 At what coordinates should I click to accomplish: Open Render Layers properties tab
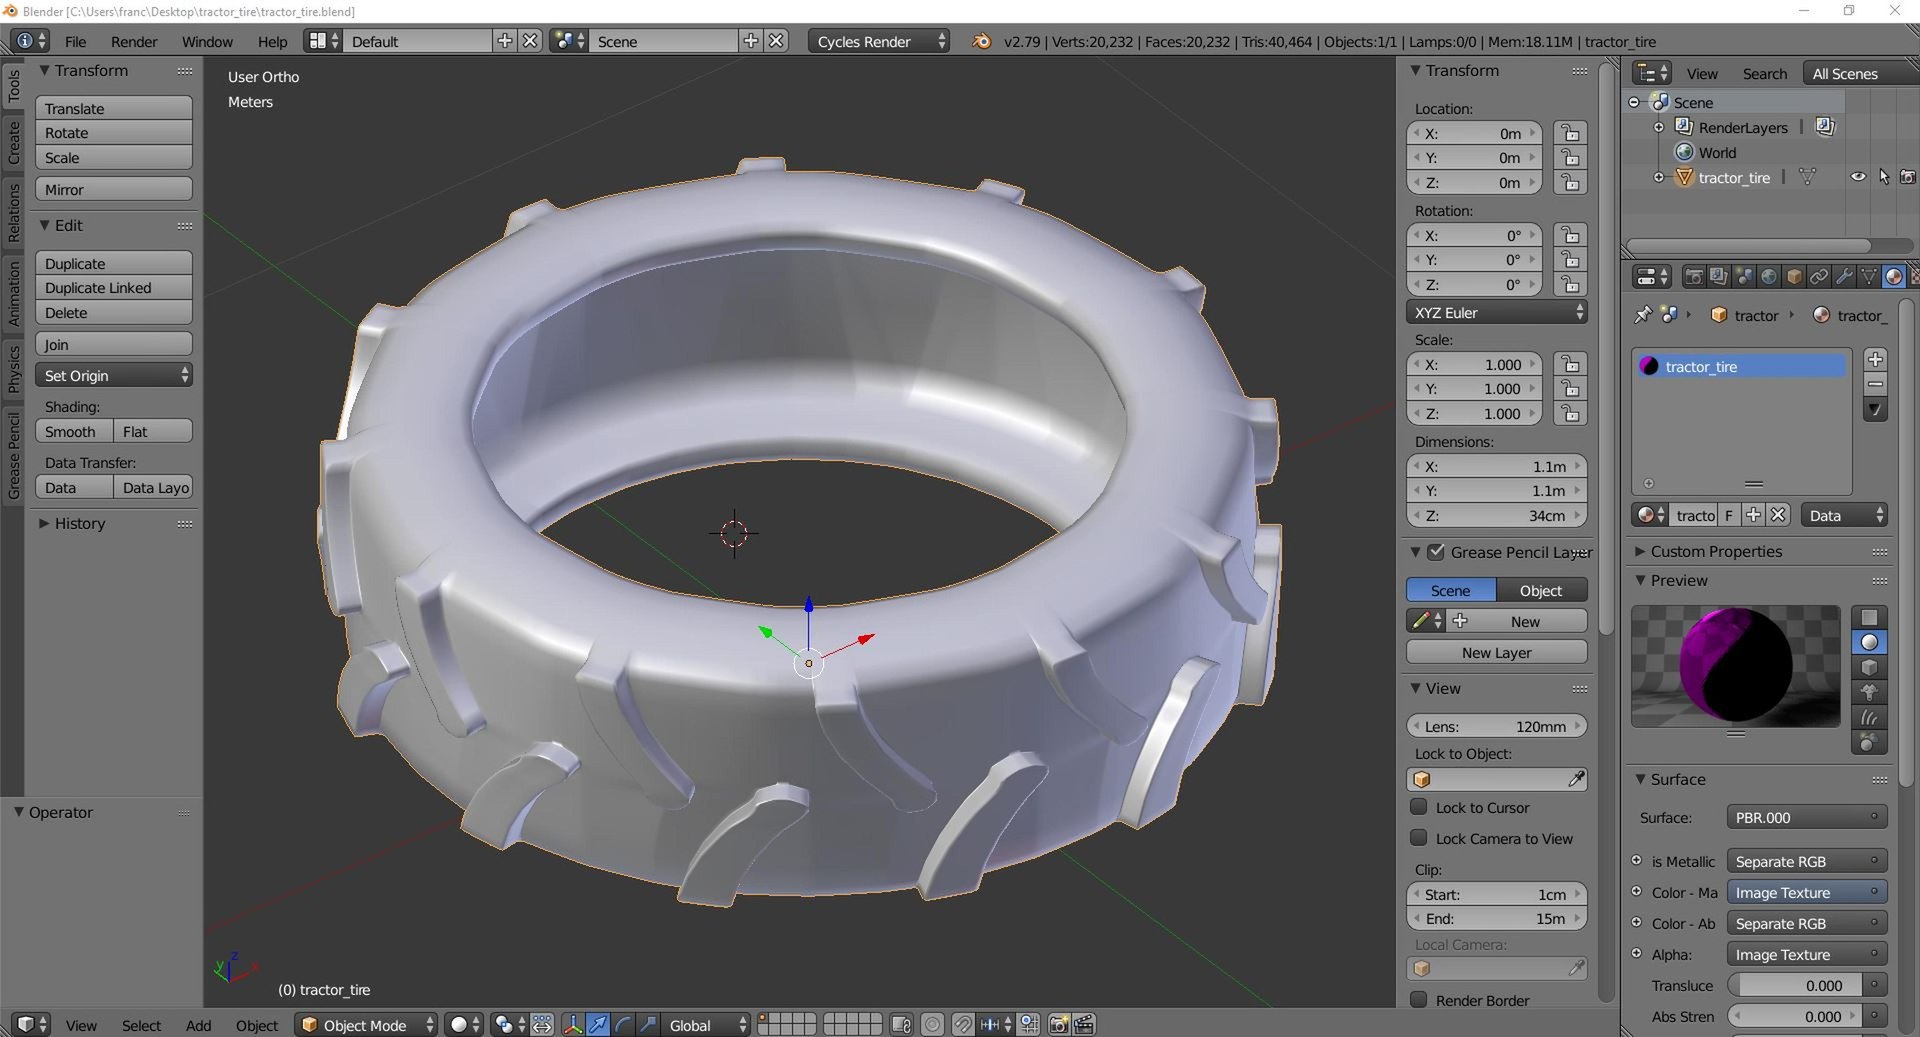pyautogui.click(x=1718, y=276)
